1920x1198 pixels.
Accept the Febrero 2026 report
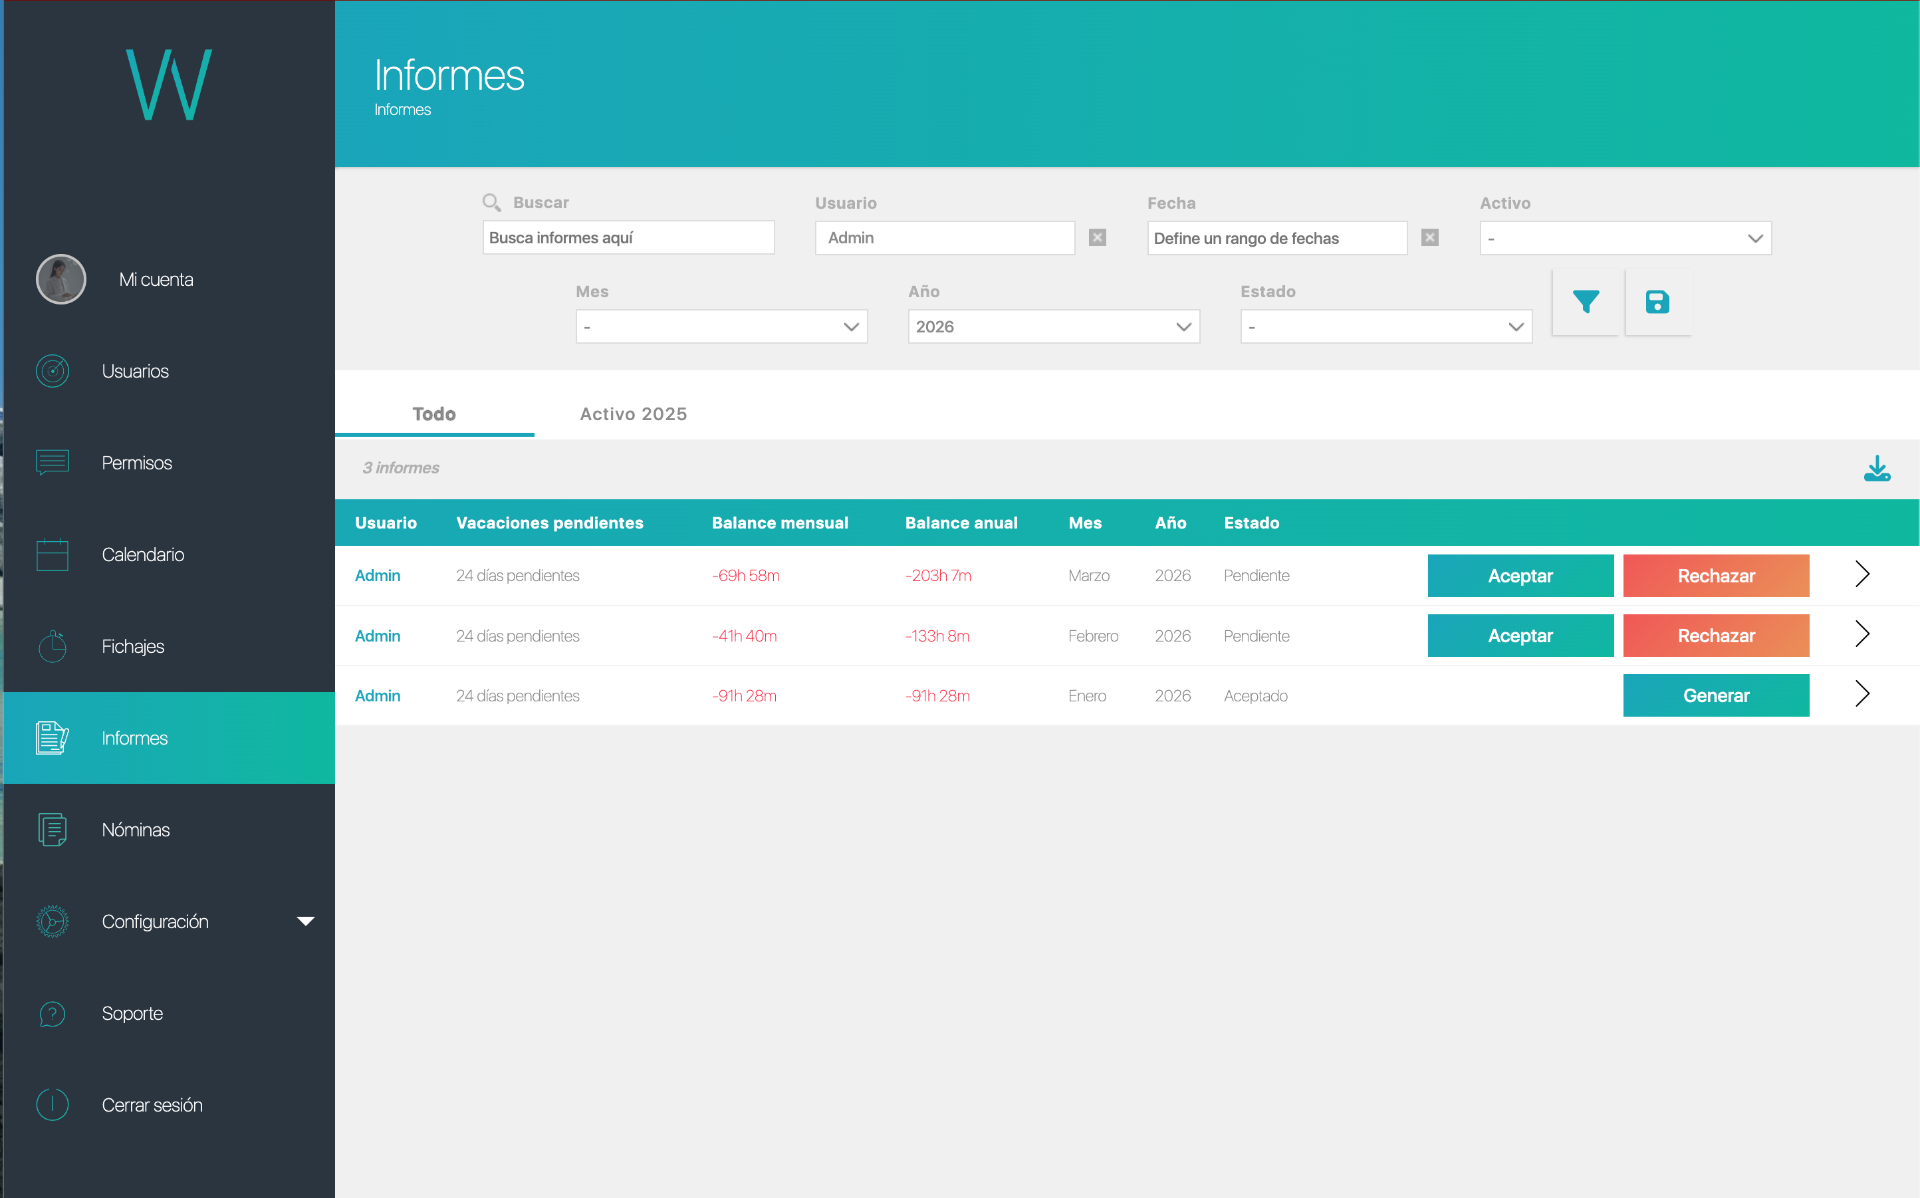click(x=1520, y=636)
